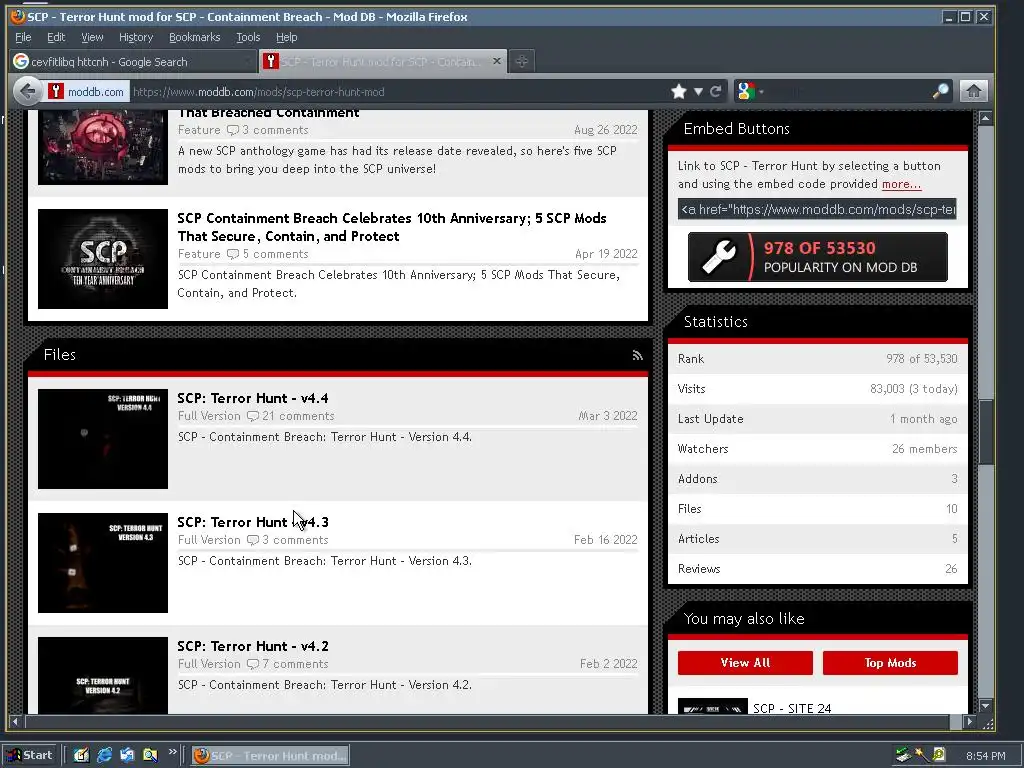Click the Articles count 5

pos(954,539)
